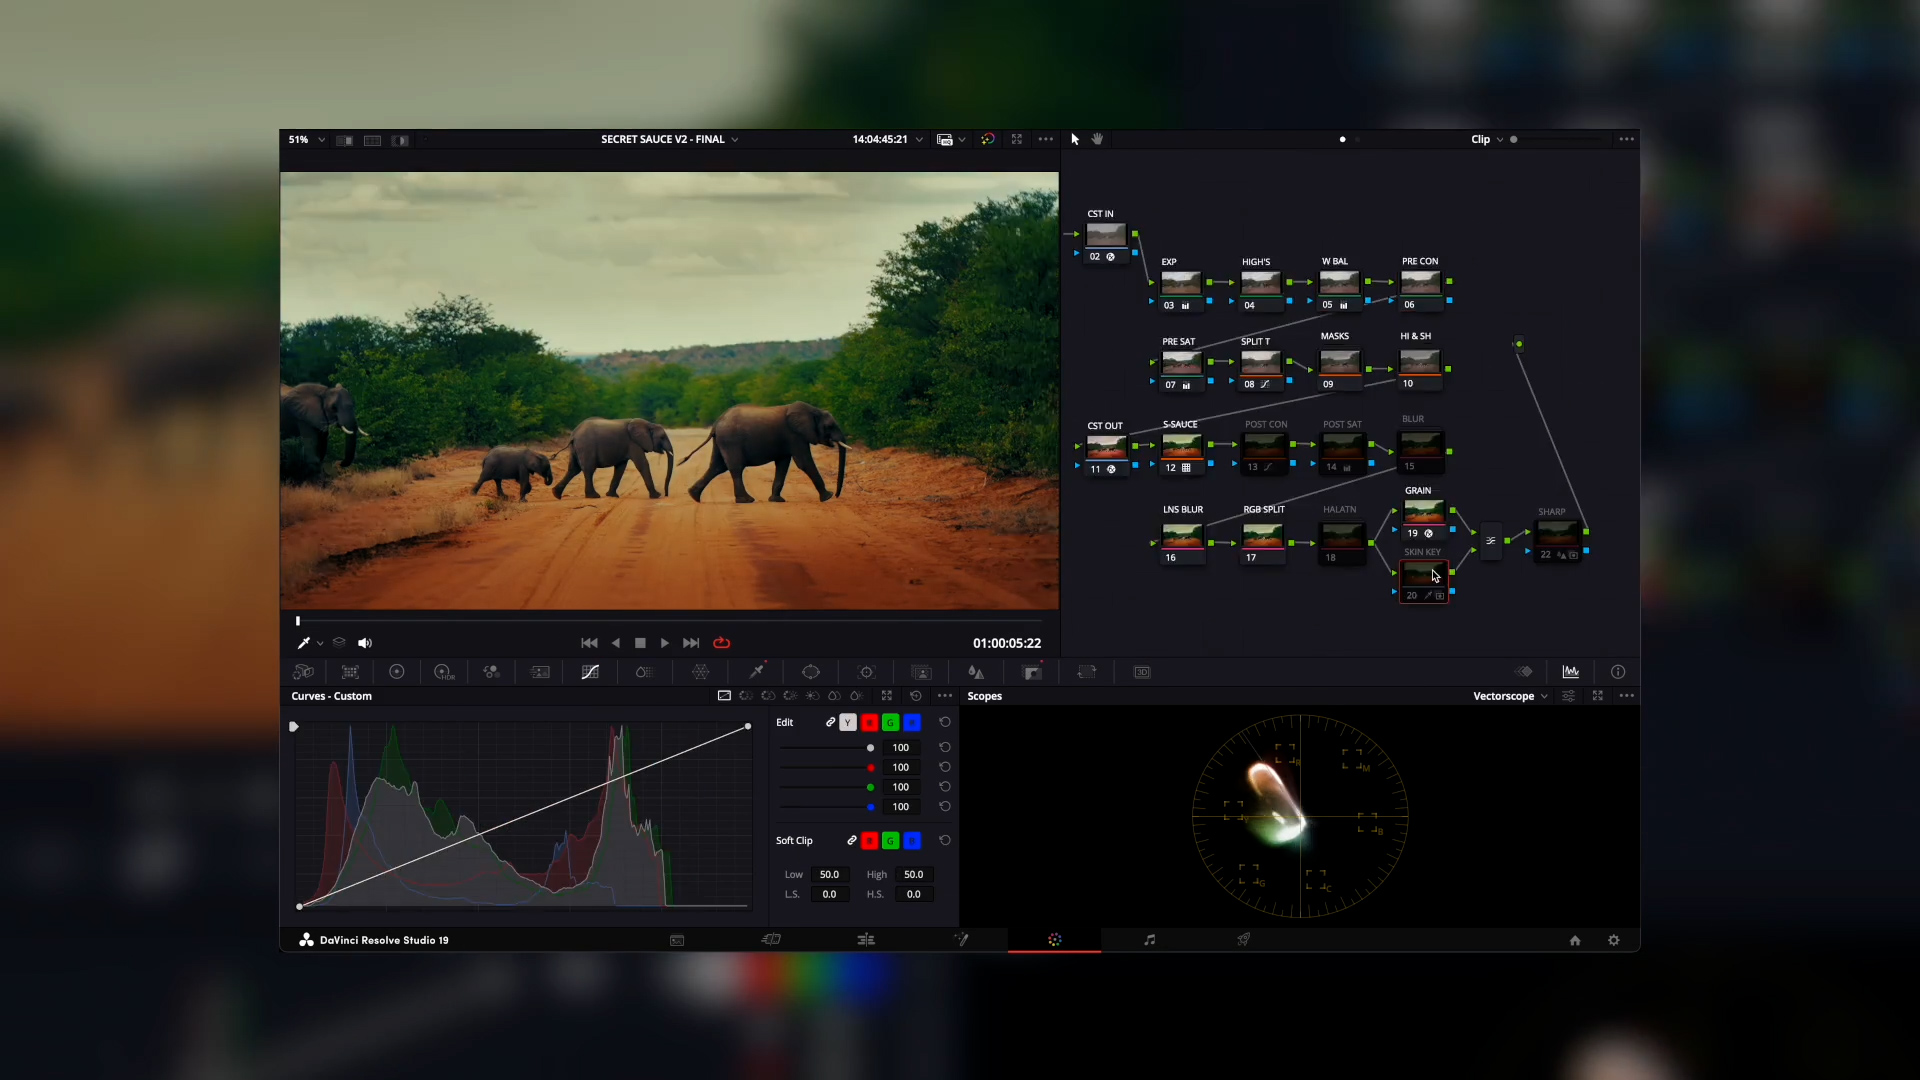The width and height of the screenshot is (1920, 1080).
Task: Open the Blur and Sharpen palette
Action: pos(976,672)
